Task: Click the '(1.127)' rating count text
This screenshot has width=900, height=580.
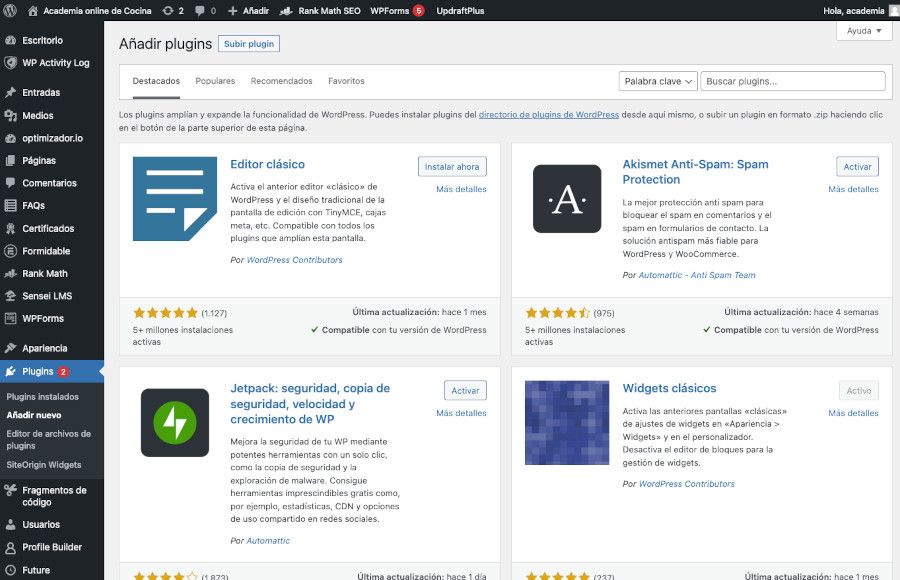Action: point(214,313)
